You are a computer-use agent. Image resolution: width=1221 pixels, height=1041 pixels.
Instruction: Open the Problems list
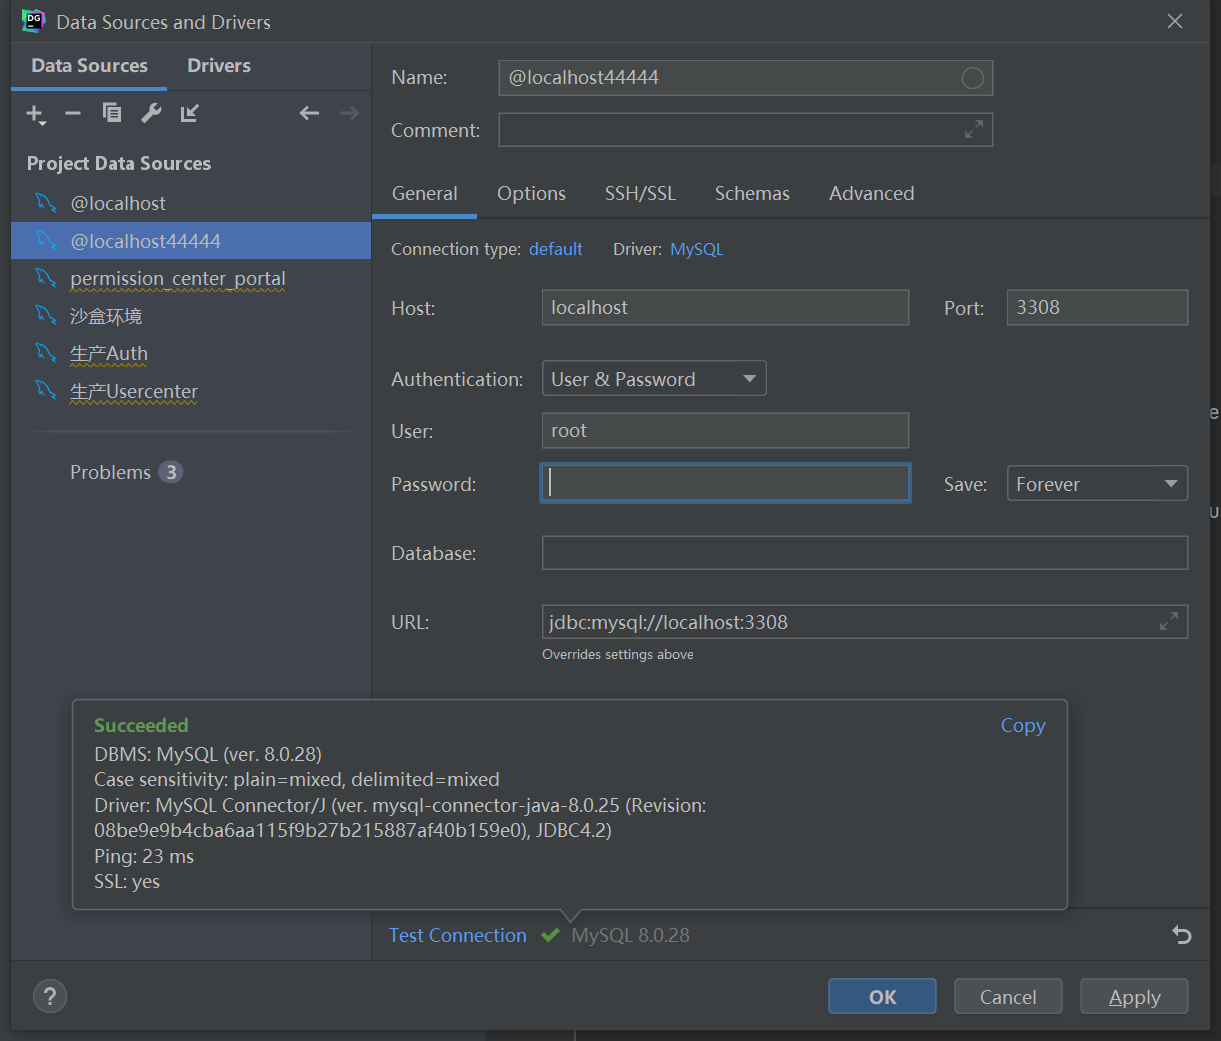pyautogui.click(x=126, y=472)
